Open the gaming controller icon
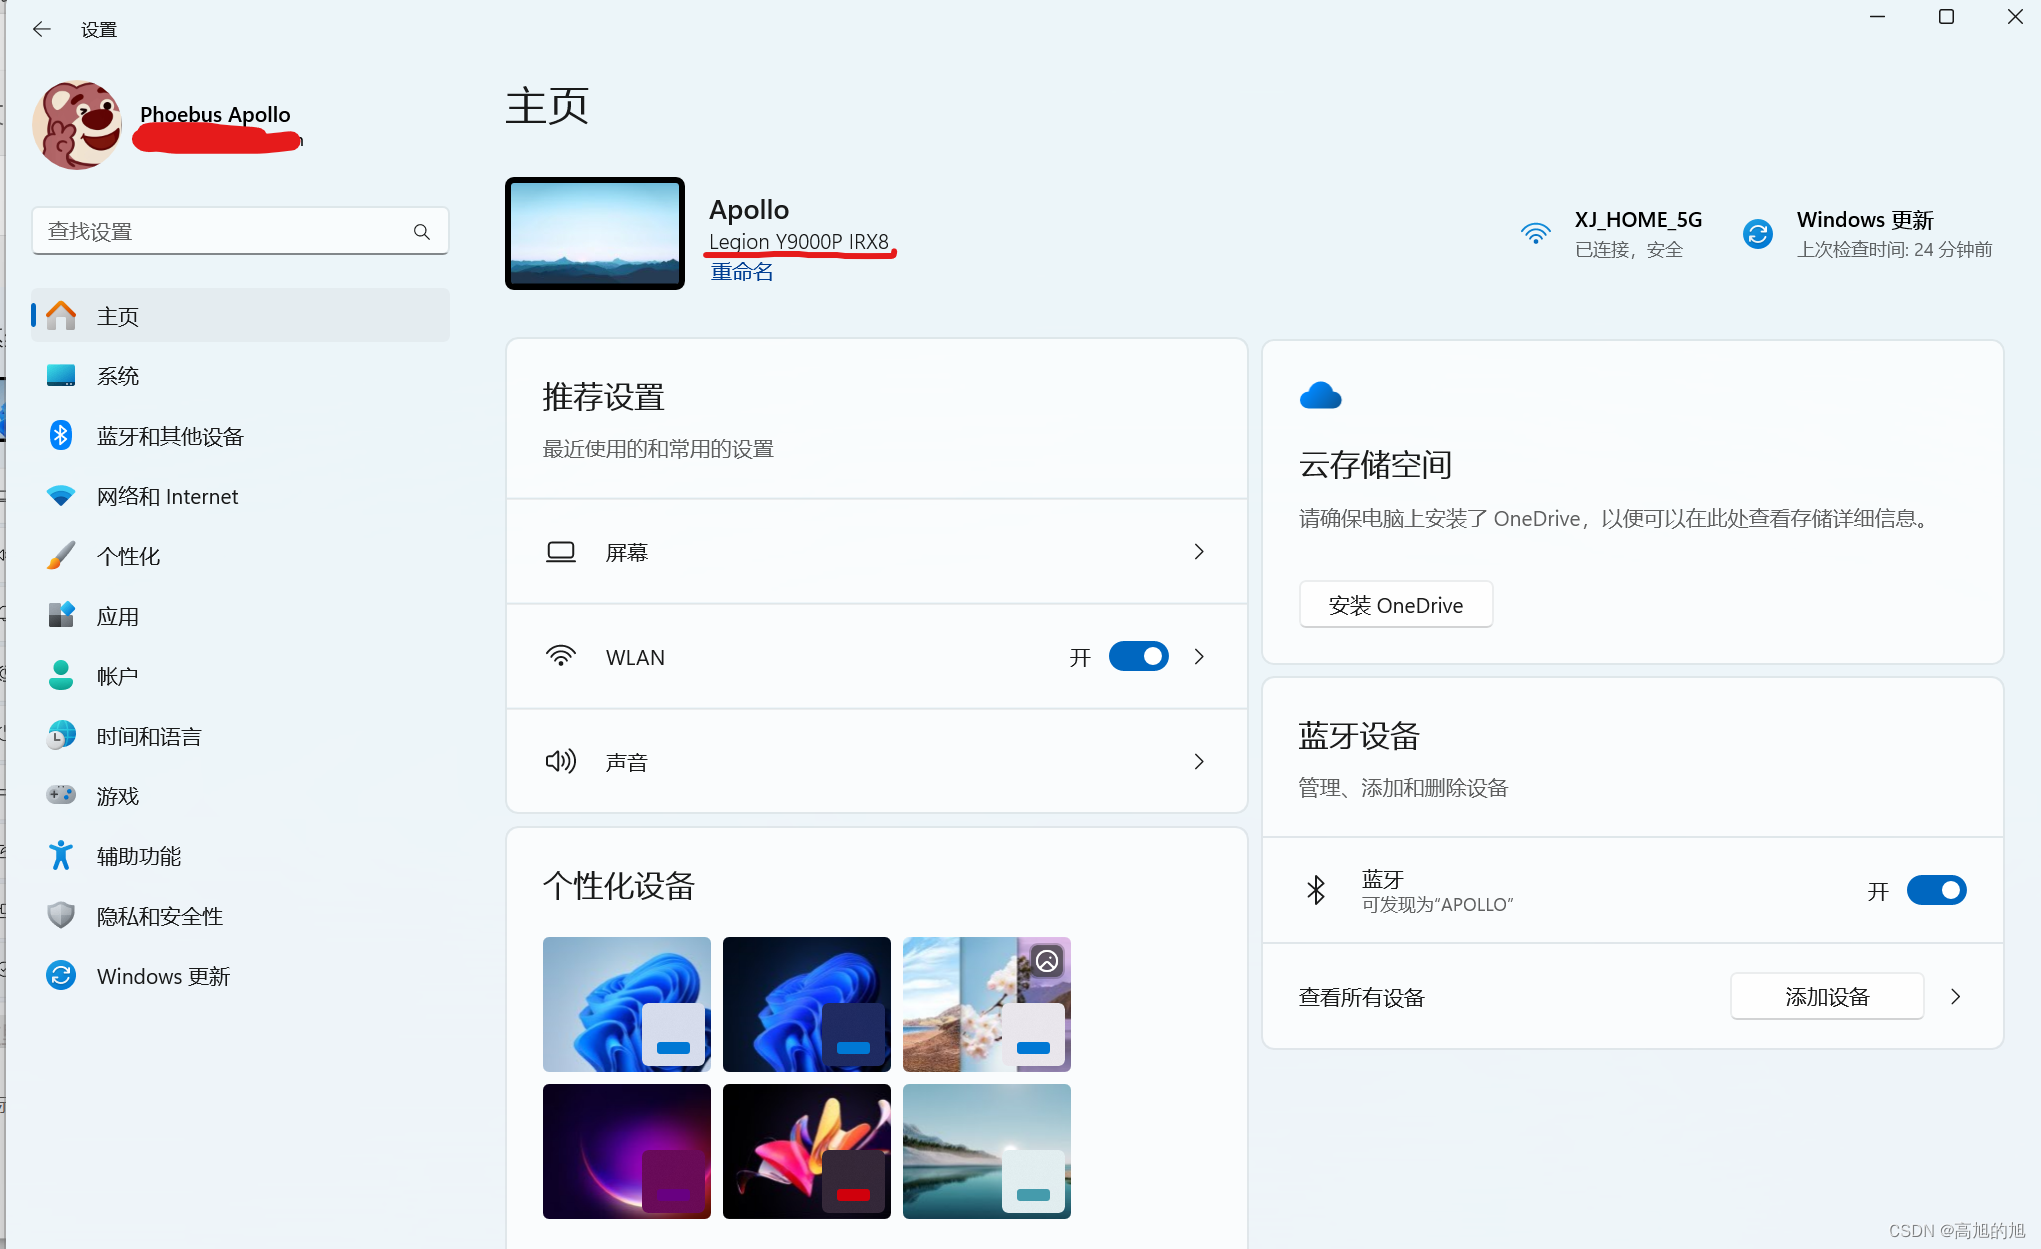The width and height of the screenshot is (2041, 1249). [61, 796]
